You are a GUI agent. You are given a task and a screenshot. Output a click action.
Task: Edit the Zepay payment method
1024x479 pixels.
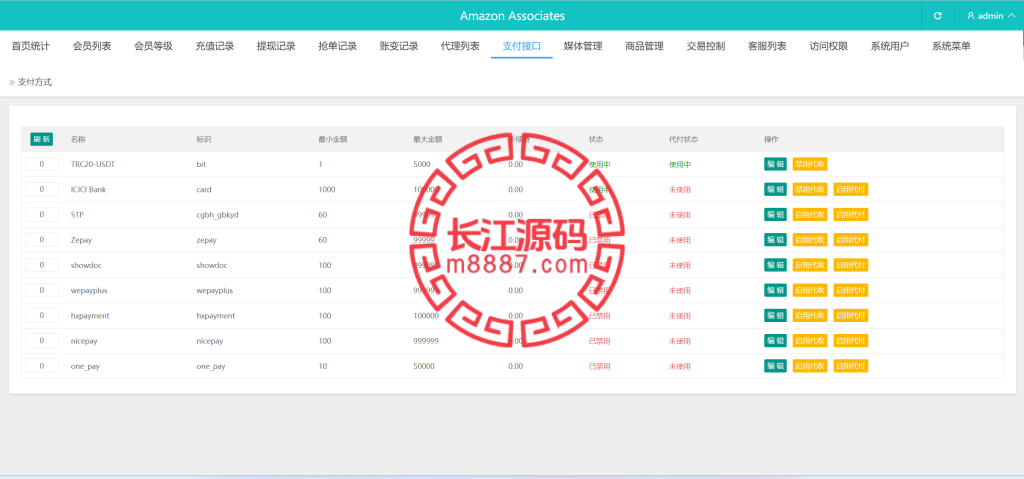775,240
